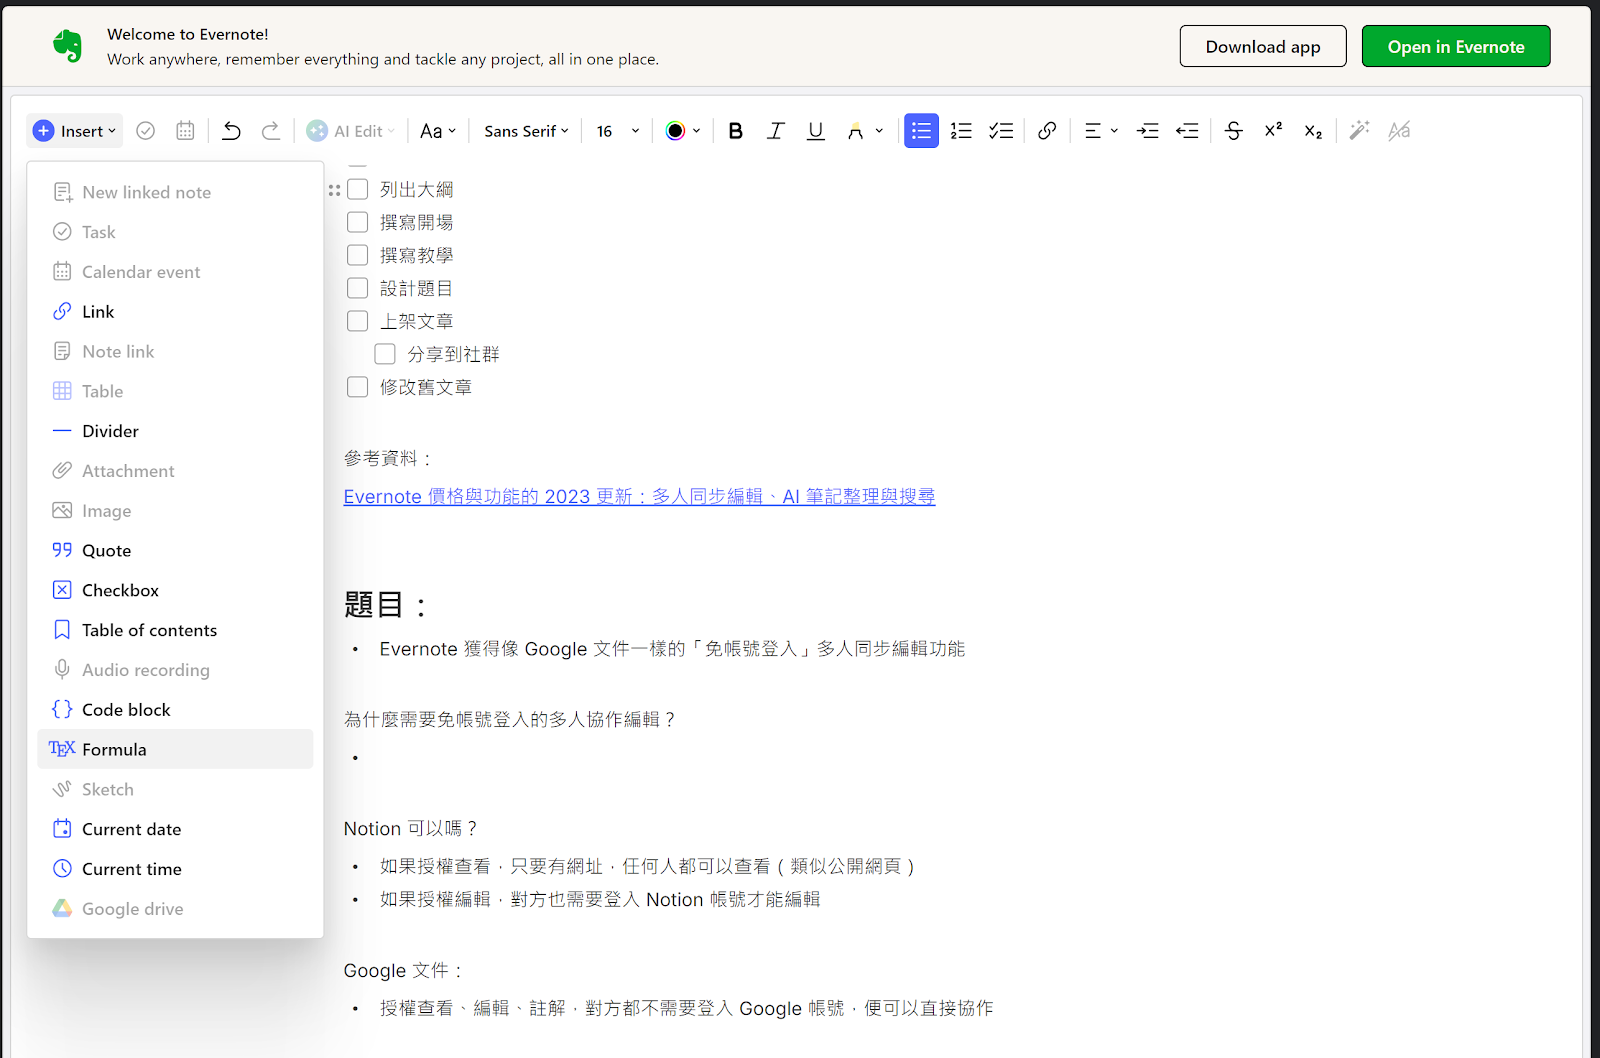The height and width of the screenshot is (1058, 1600).
Task: Open the calendar event toolbar icon
Action: tap(185, 131)
